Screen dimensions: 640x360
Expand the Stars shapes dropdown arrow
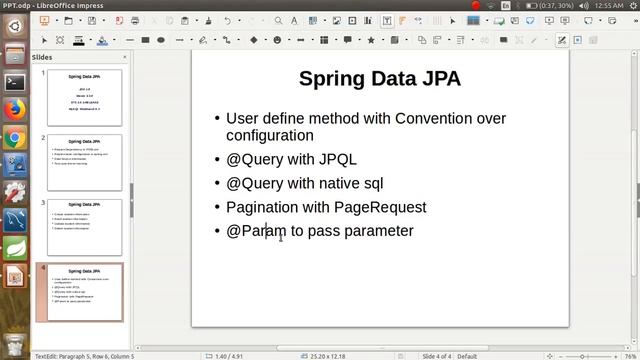click(x=383, y=40)
